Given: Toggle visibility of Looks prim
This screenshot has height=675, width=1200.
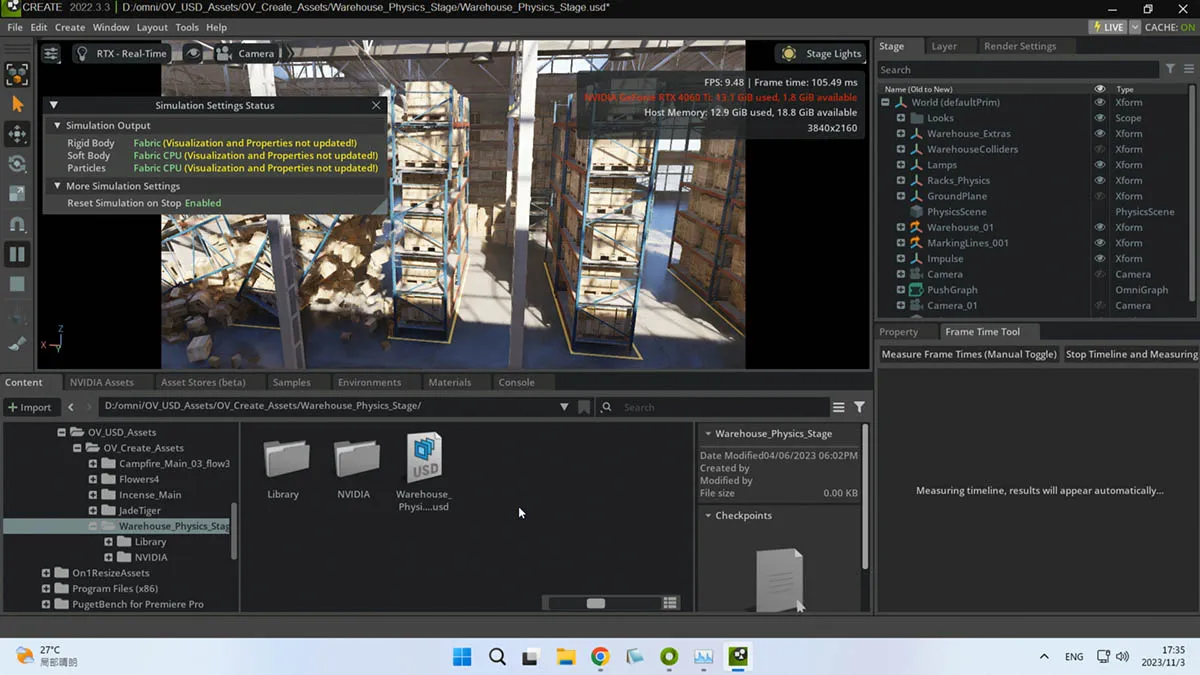Looking at the screenshot, I should click(x=1100, y=118).
